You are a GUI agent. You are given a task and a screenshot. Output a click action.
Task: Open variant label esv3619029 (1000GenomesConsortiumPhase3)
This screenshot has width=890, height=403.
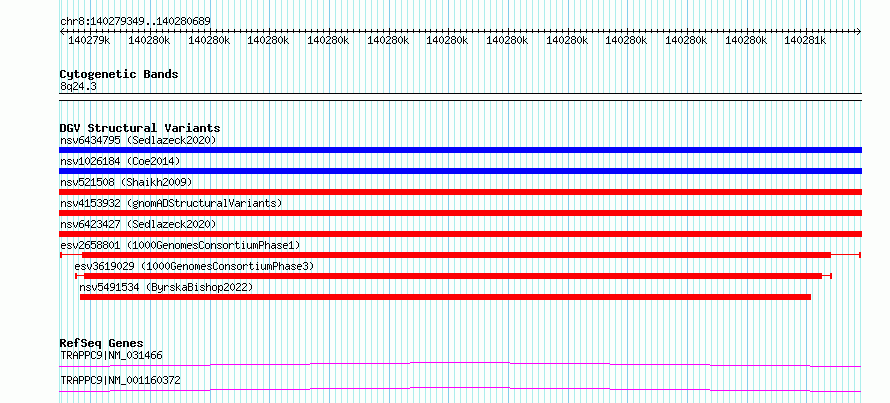coord(194,266)
